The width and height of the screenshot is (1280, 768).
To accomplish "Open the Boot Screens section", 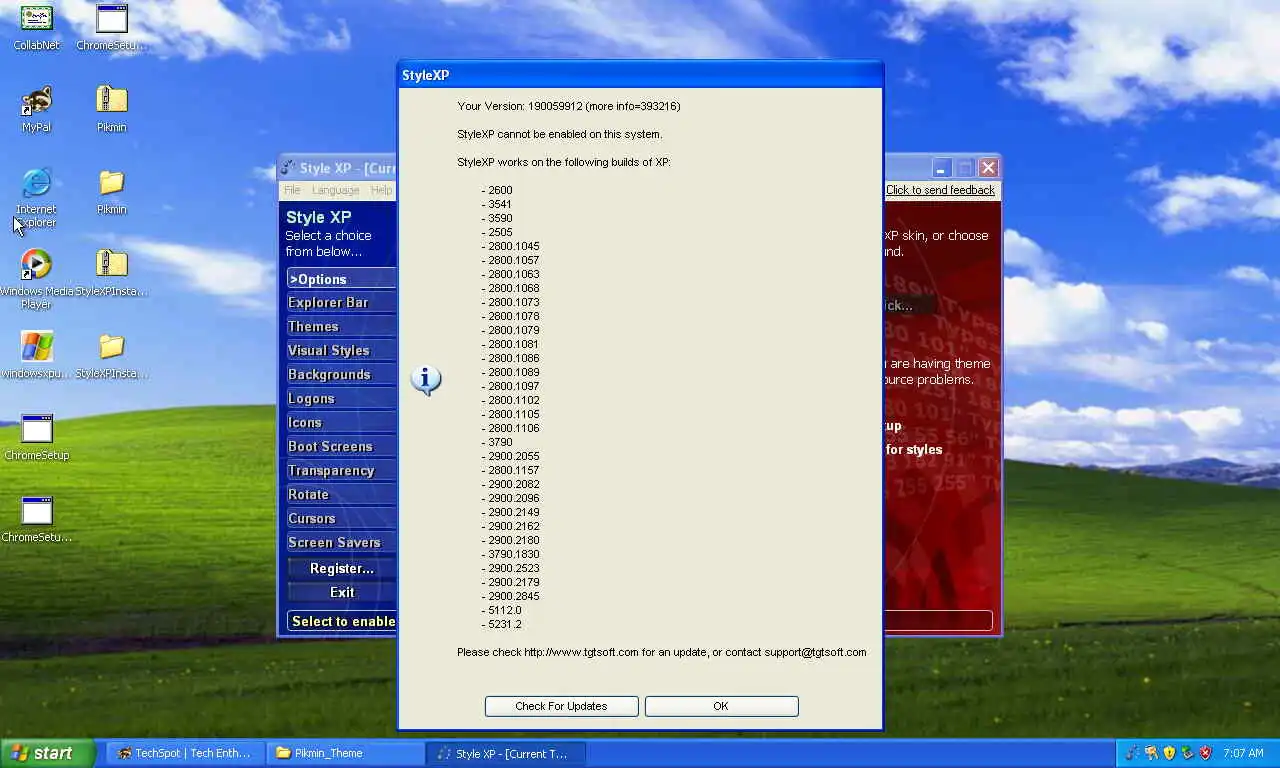I will coord(341,447).
